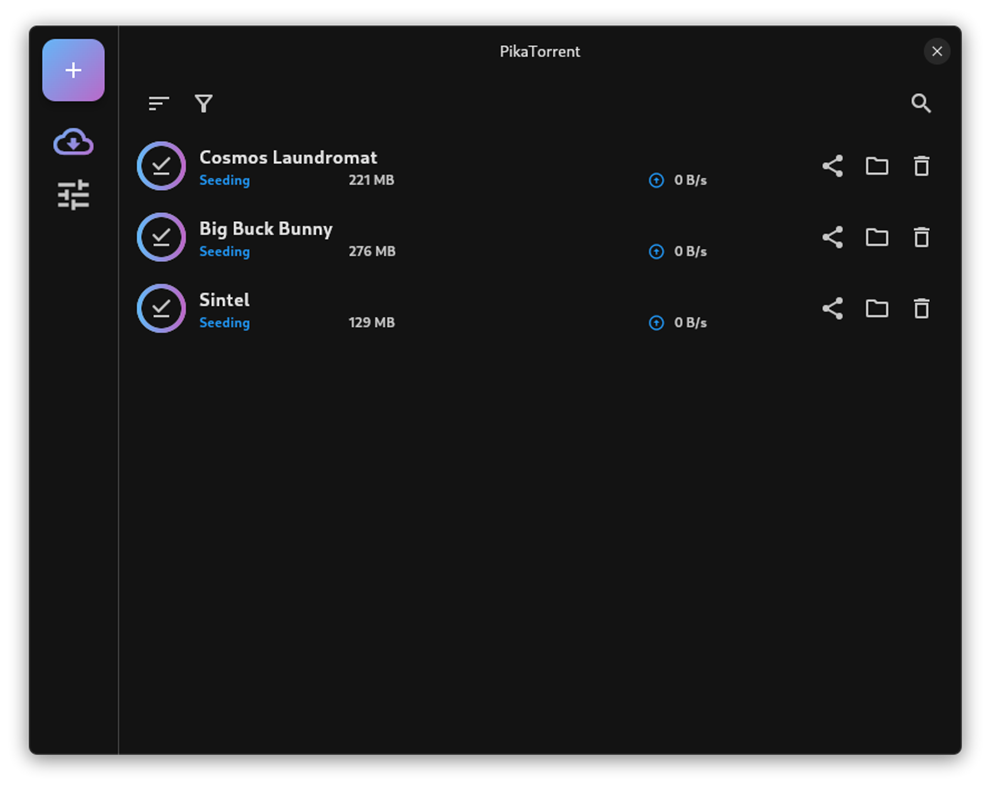
Task: Open the downloads view in the sidebar
Action: pyautogui.click(x=73, y=141)
